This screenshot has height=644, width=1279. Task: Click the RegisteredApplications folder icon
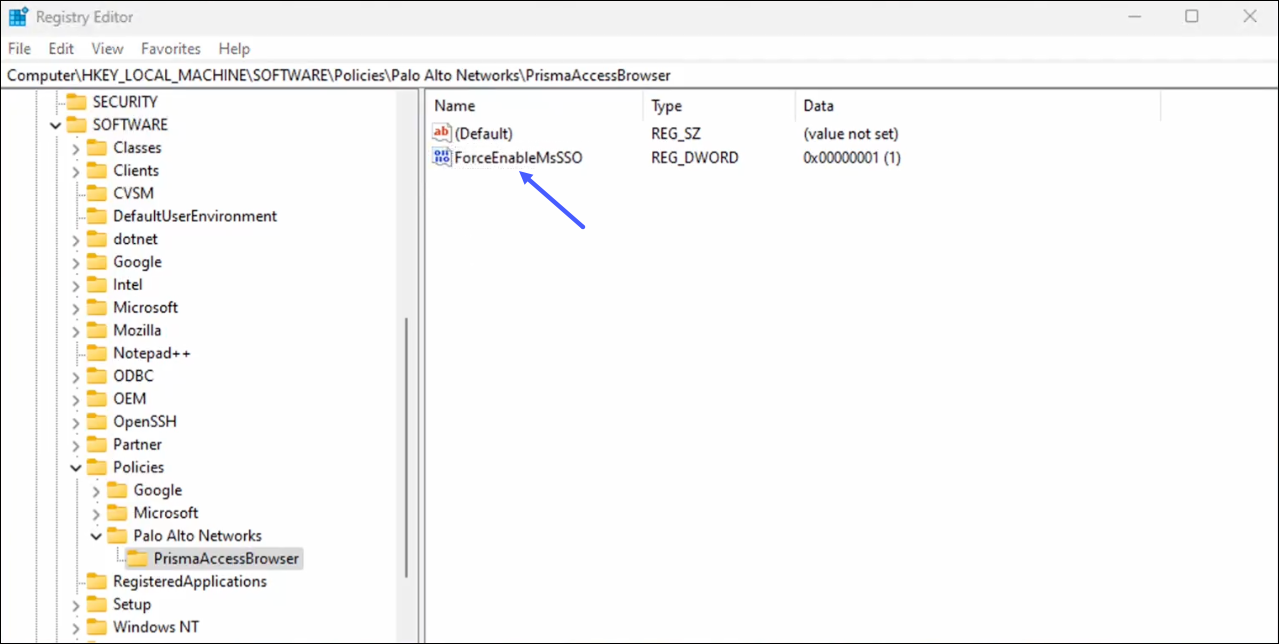point(97,582)
